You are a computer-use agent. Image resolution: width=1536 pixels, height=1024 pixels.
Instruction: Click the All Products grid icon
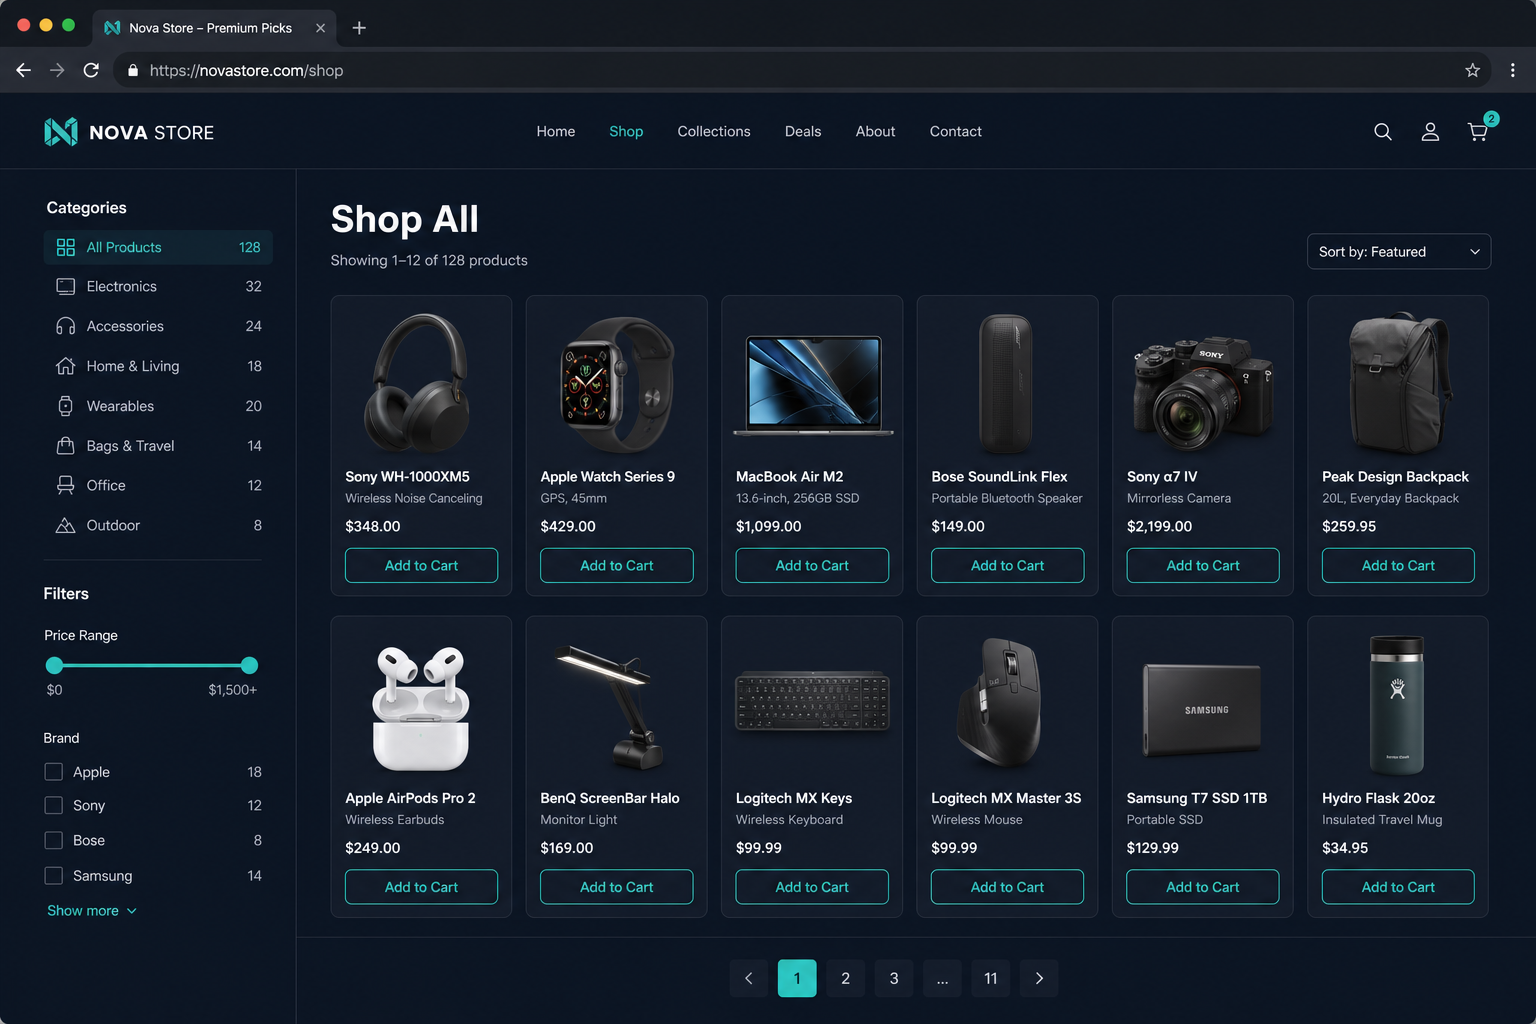pos(66,247)
